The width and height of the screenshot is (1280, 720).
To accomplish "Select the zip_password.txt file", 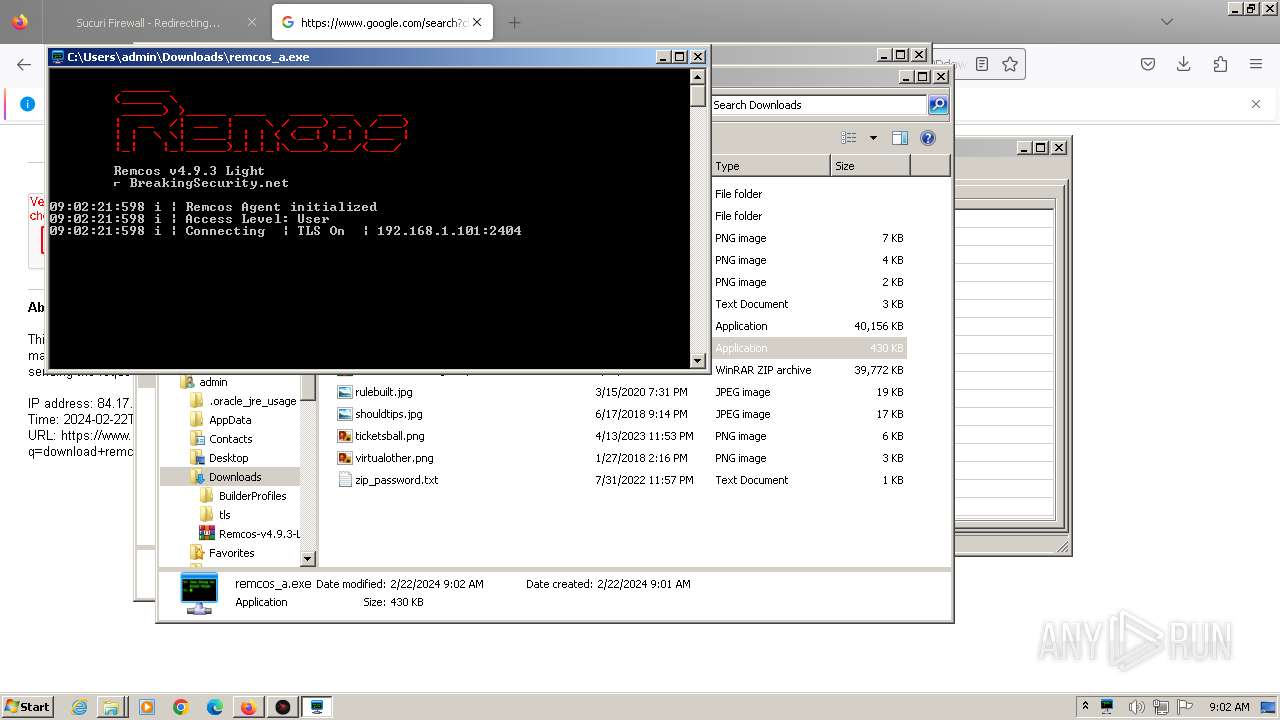I will click(x=396, y=480).
